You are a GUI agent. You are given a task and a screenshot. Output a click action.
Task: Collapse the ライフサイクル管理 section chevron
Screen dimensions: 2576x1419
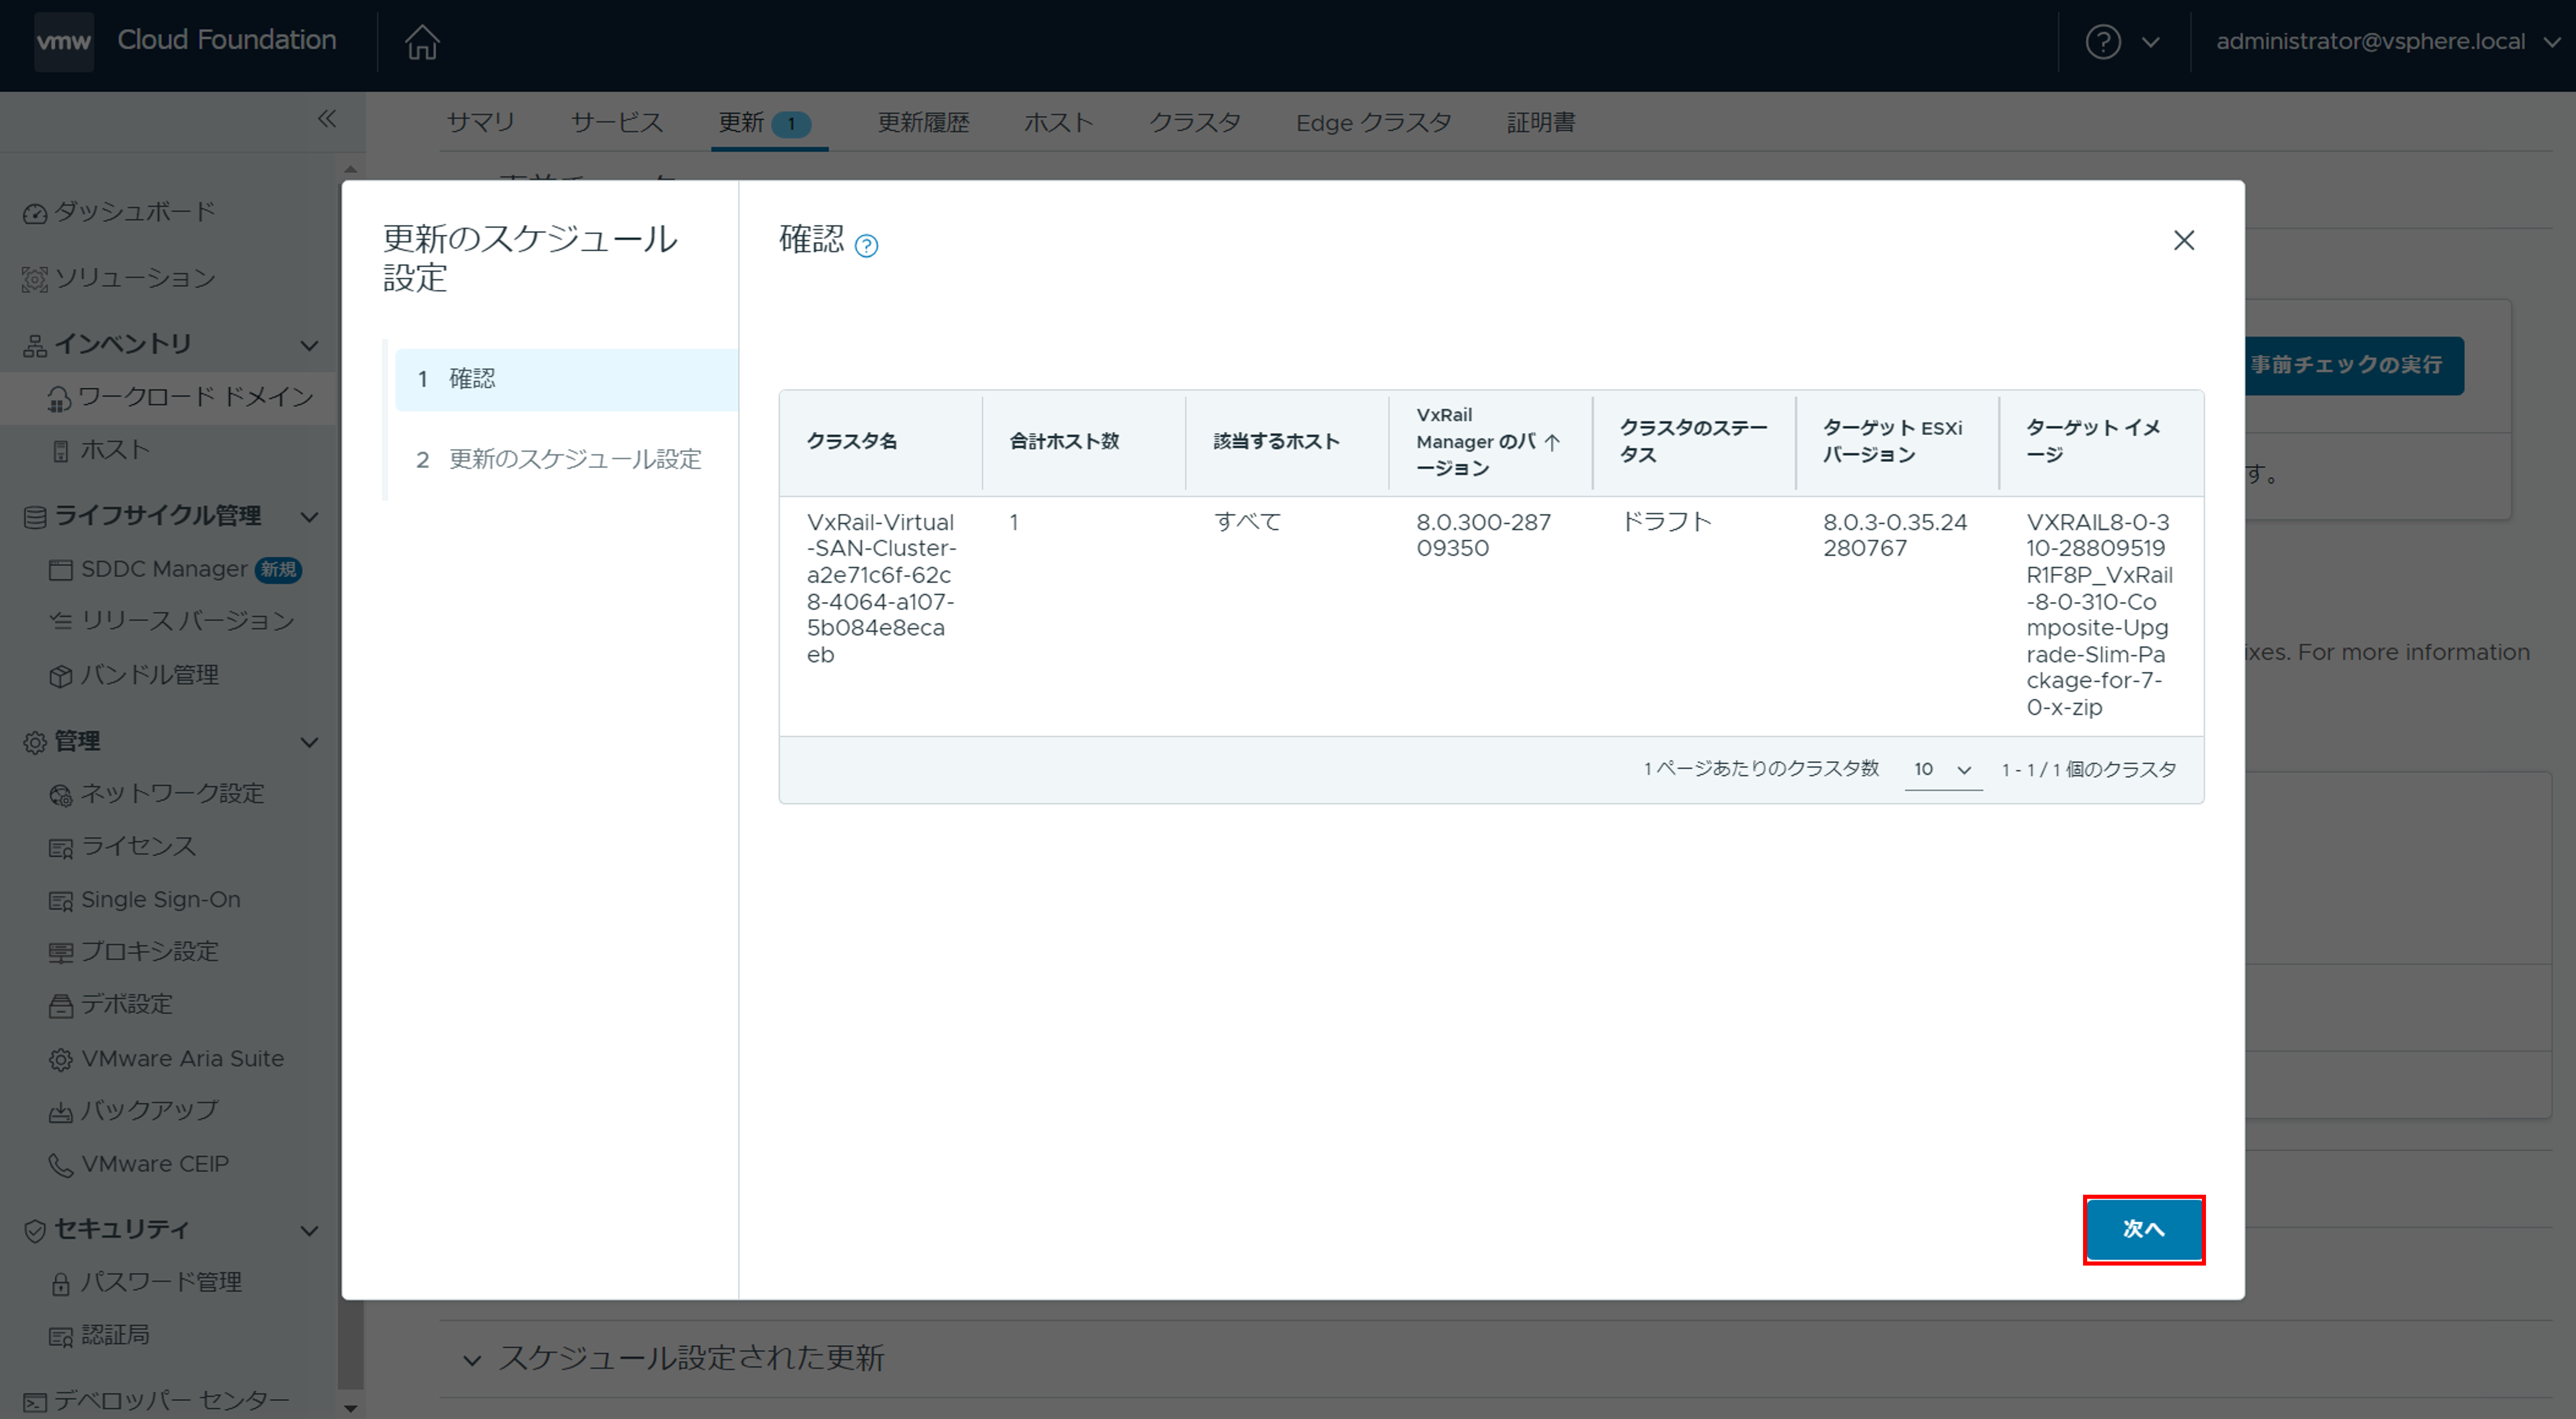[310, 517]
